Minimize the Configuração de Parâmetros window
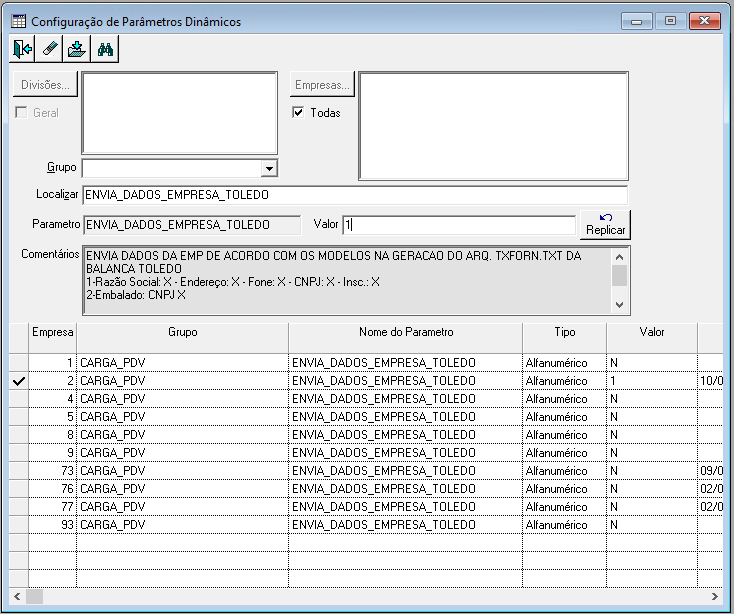734x614 pixels. point(636,21)
